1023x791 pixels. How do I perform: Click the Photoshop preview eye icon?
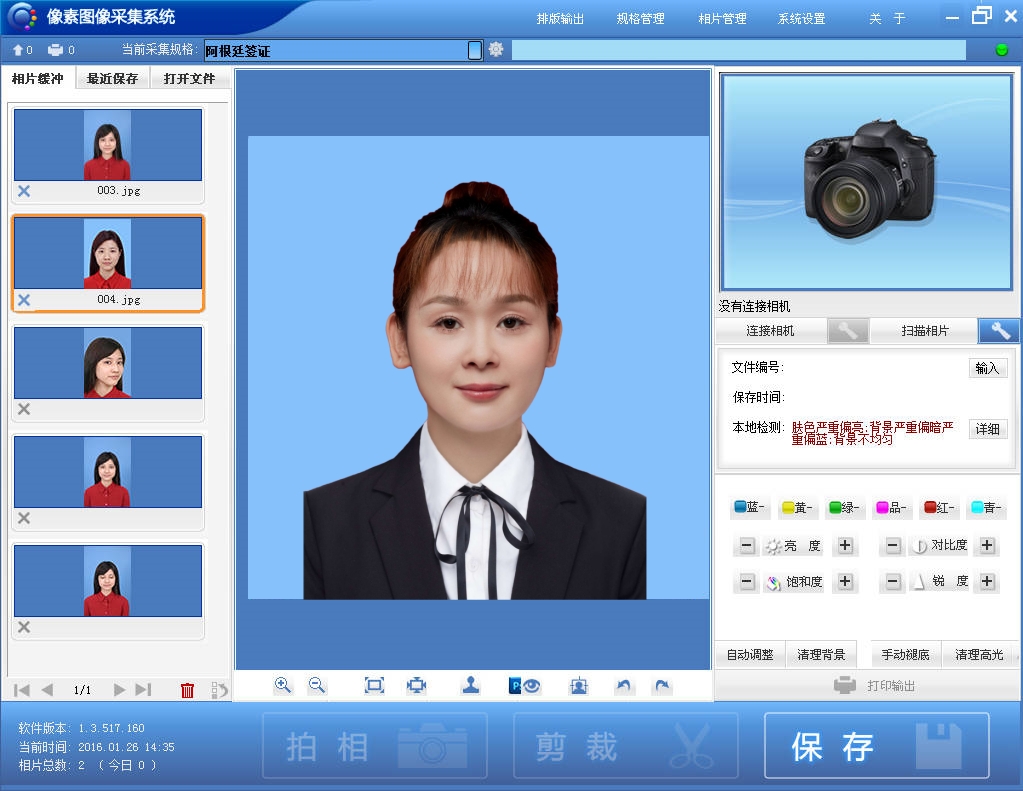[x=525, y=685]
